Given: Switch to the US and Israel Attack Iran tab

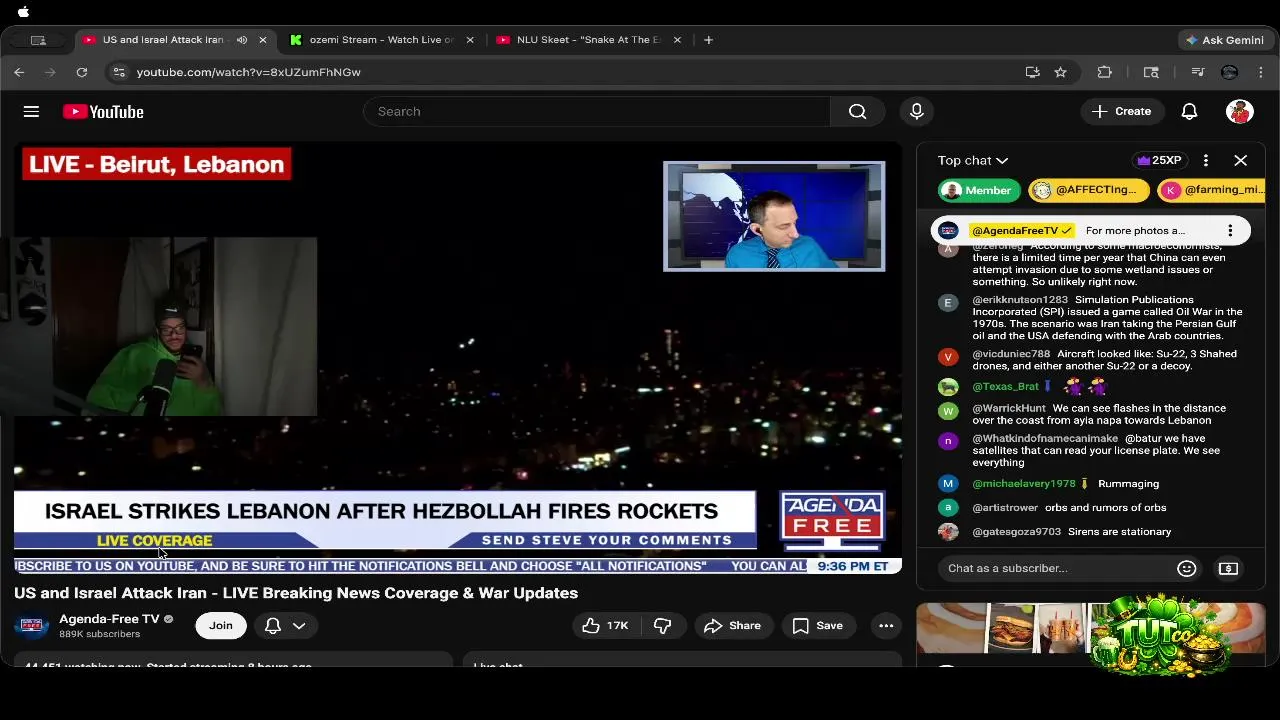Looking at the screenshot, I should [163, 40].
